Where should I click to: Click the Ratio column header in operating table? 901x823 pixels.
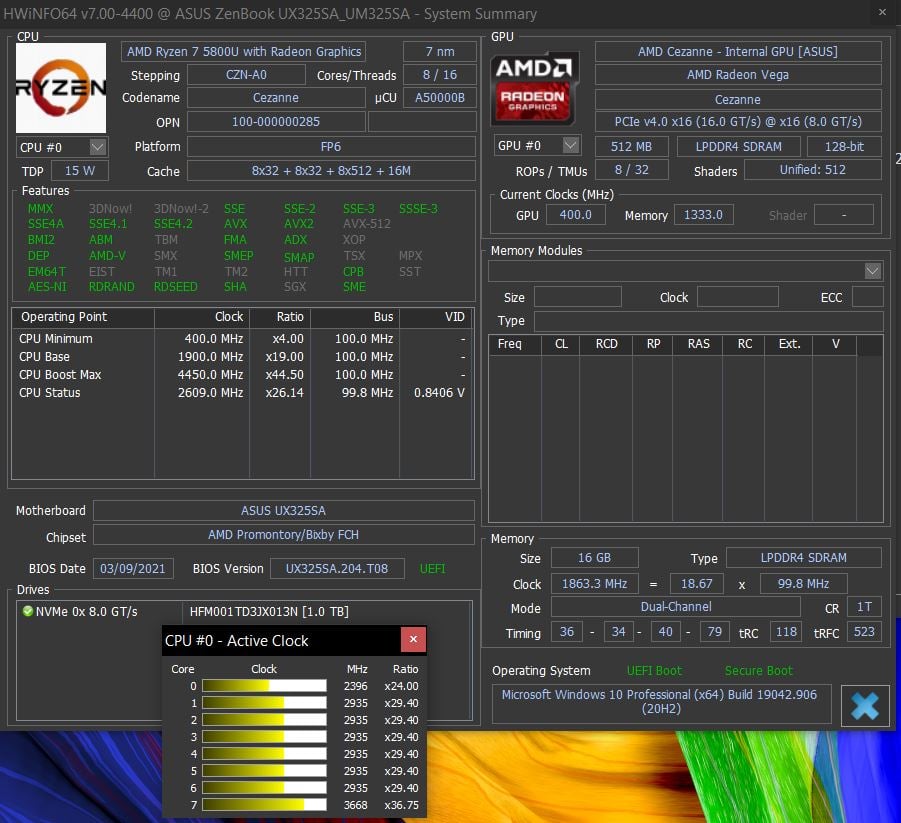[x=280, y=317]
